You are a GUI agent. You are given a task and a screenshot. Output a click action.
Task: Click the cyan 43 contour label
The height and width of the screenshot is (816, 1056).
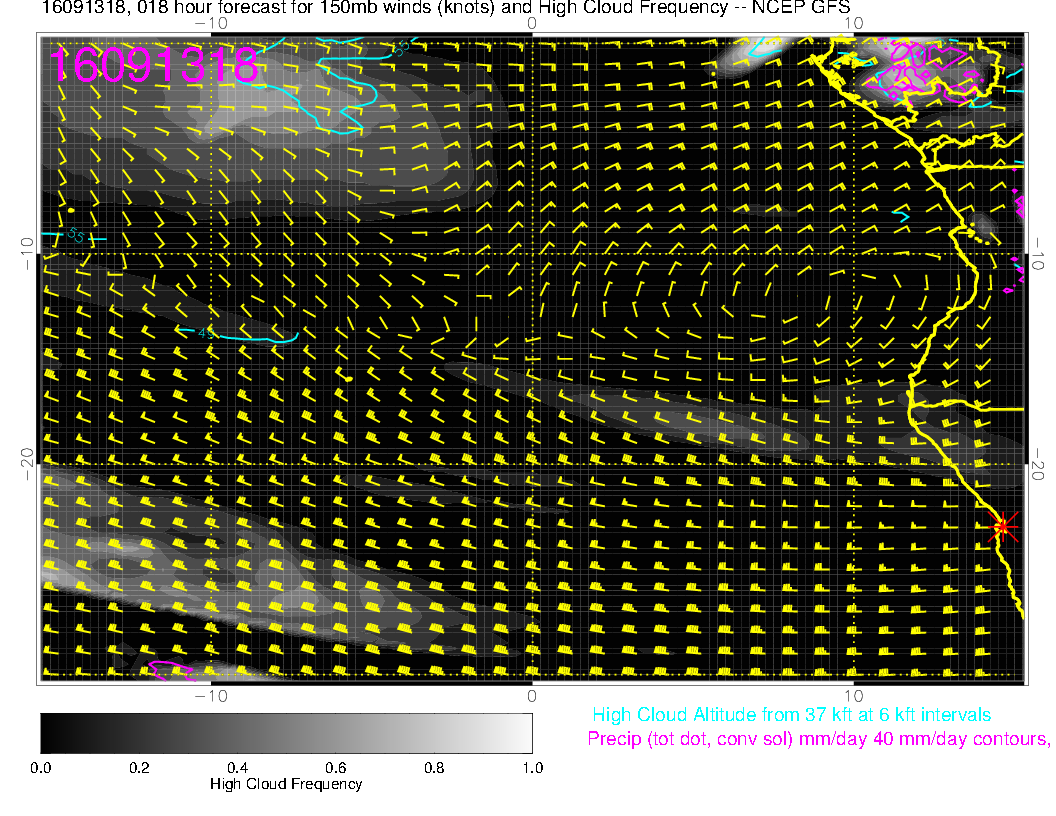(207, 333)
